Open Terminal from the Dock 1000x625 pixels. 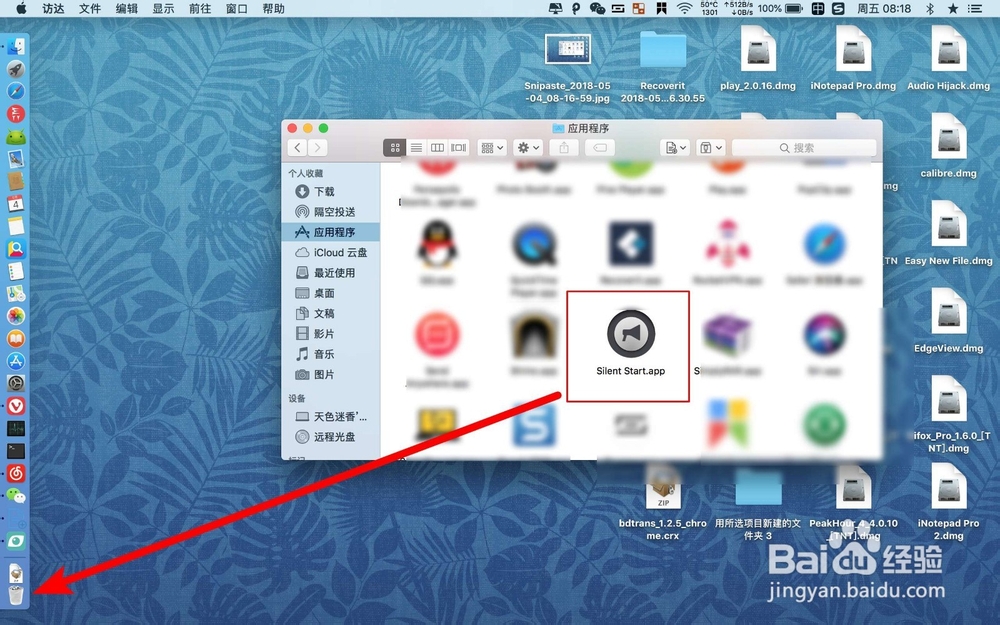tap(16, 451)
